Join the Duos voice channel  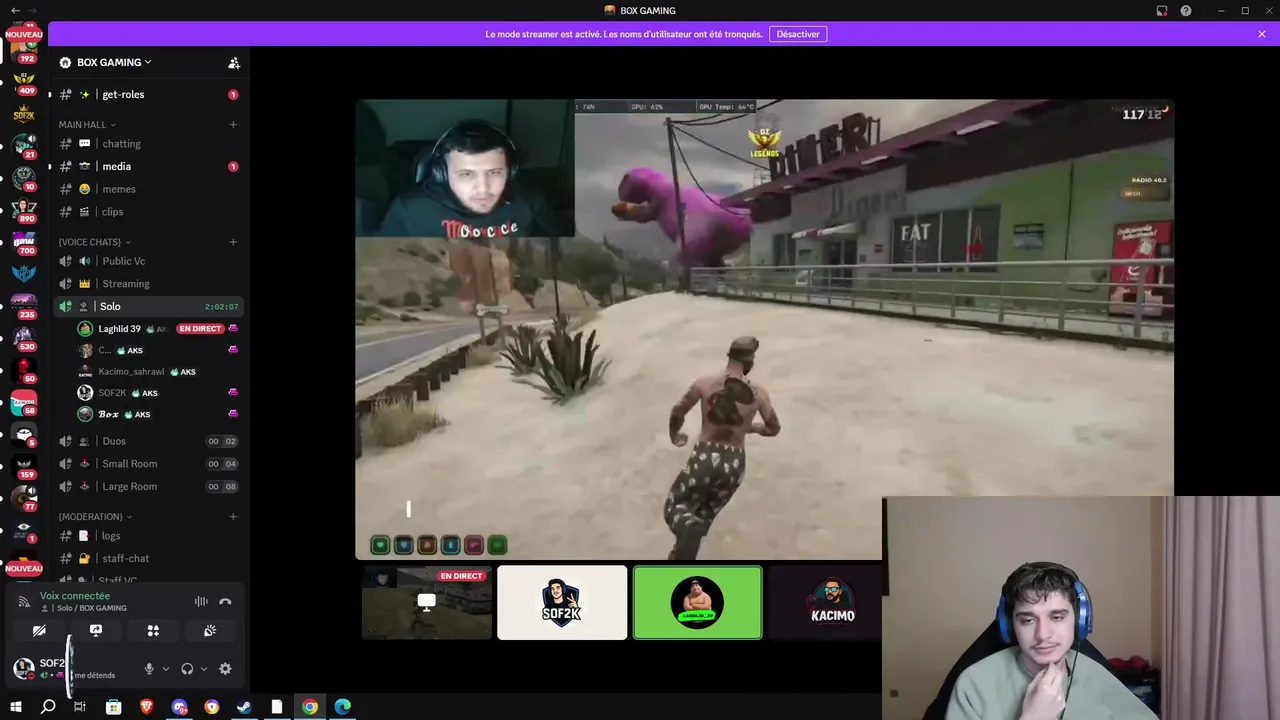148,441
